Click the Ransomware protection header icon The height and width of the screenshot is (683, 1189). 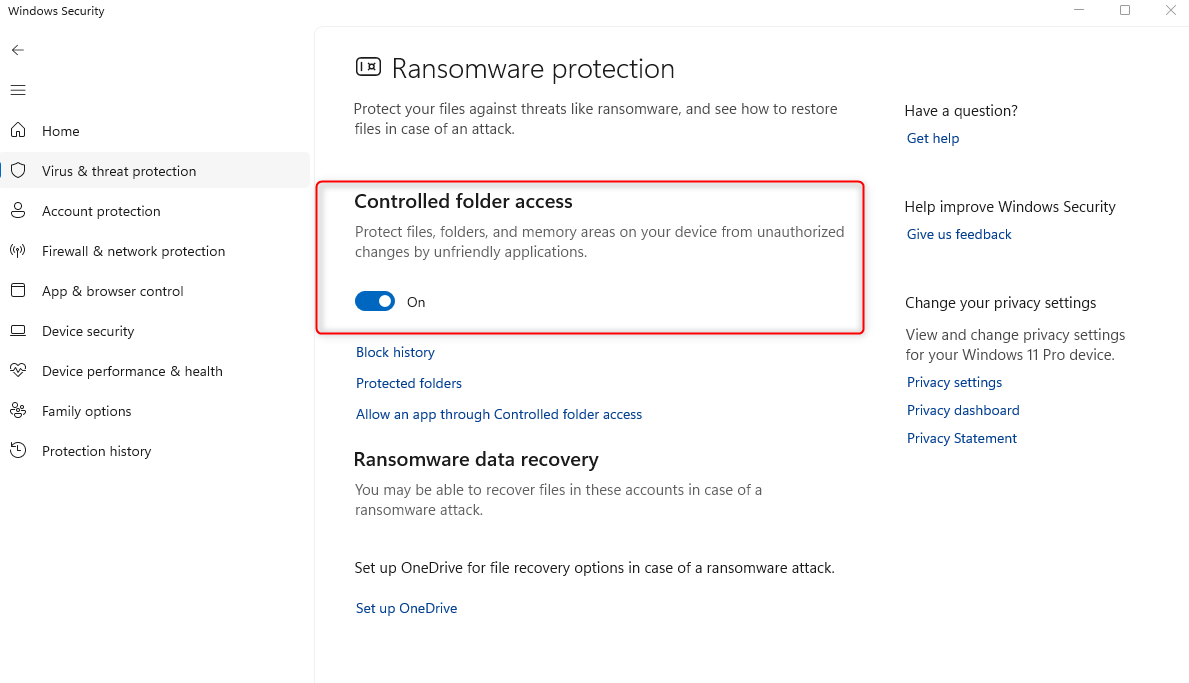pos(367,66)
